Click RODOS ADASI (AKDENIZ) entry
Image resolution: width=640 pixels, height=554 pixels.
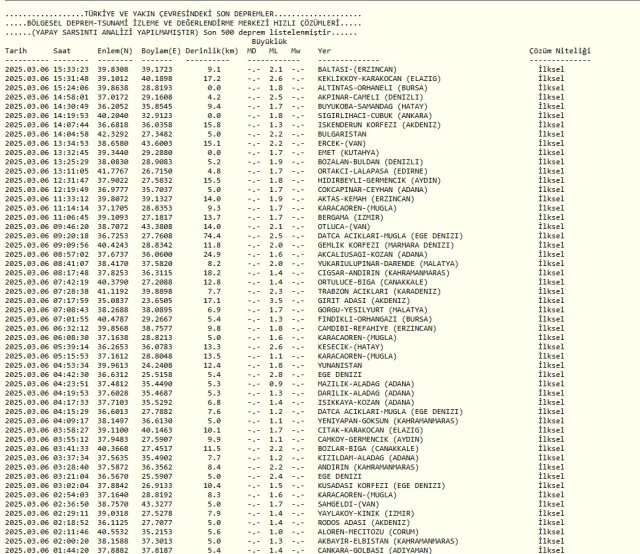tap(363, 523)
